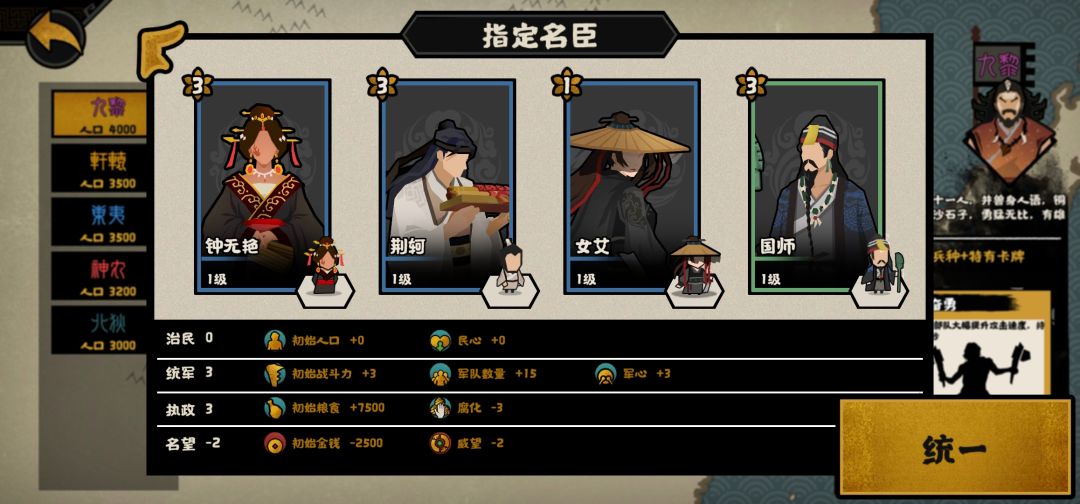Image resolution: width=1080 pixels, height=504 pixels.
Task: Select the 钟无艳 minister card
Action: [x=262, y=186]
